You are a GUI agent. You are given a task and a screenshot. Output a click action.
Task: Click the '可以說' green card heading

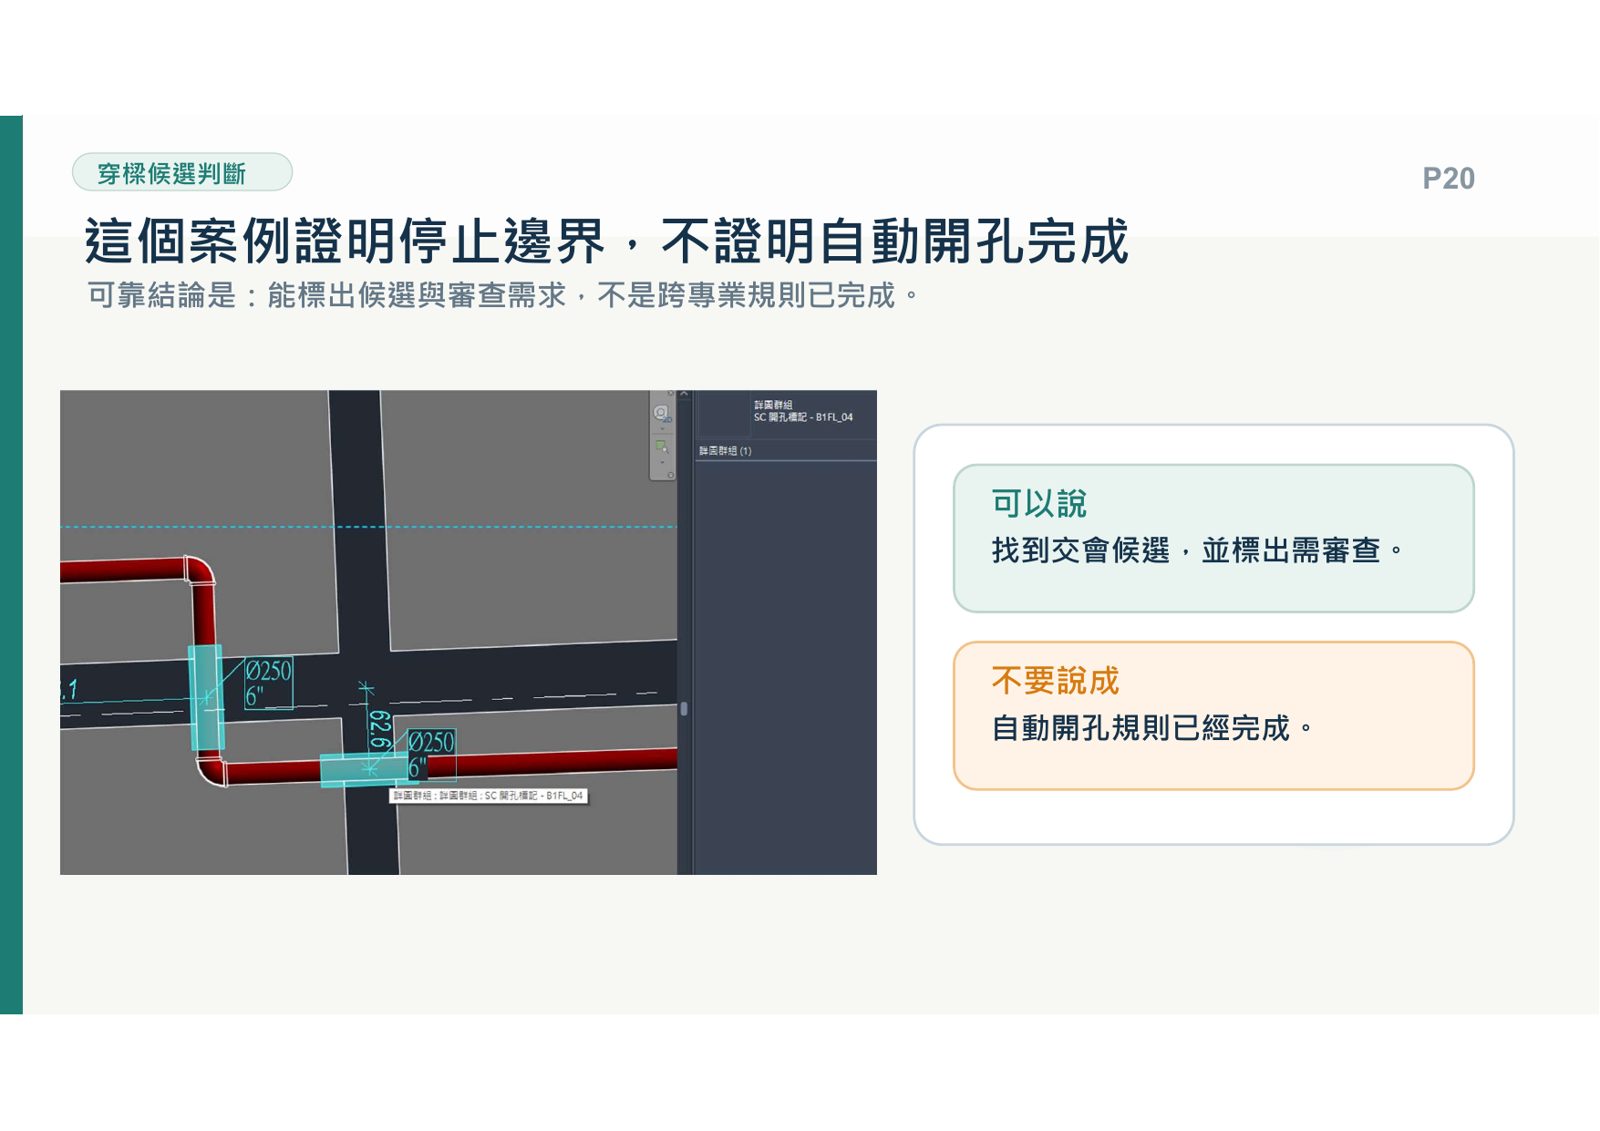[1038, 503]
